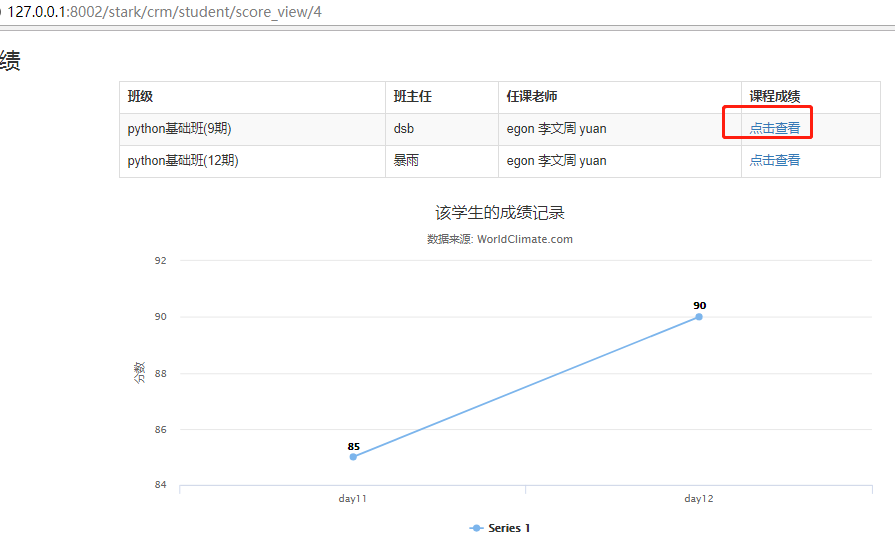Click the day12 data point marker

tap(699, 317)
